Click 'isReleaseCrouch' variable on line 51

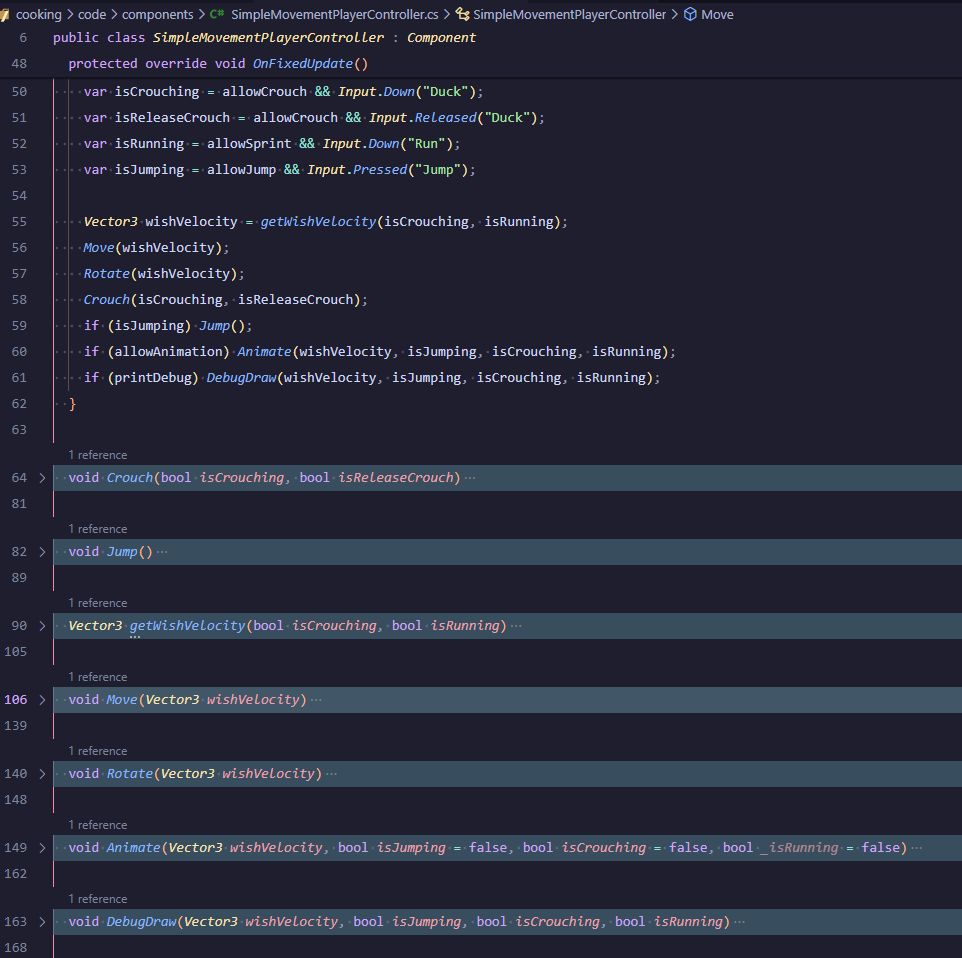click(172, 117)
